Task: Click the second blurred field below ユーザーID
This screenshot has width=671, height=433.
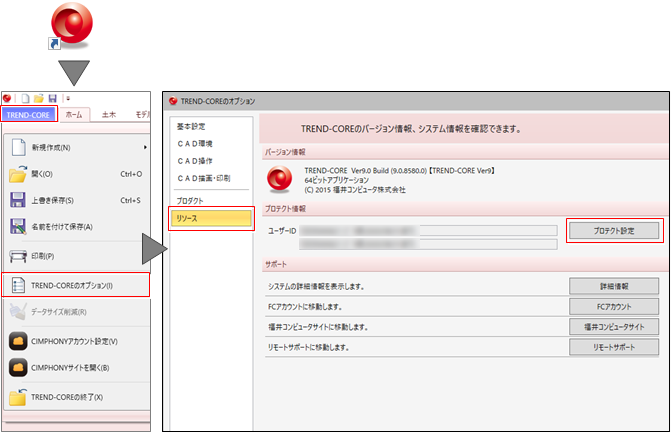Action: (428, 244)
